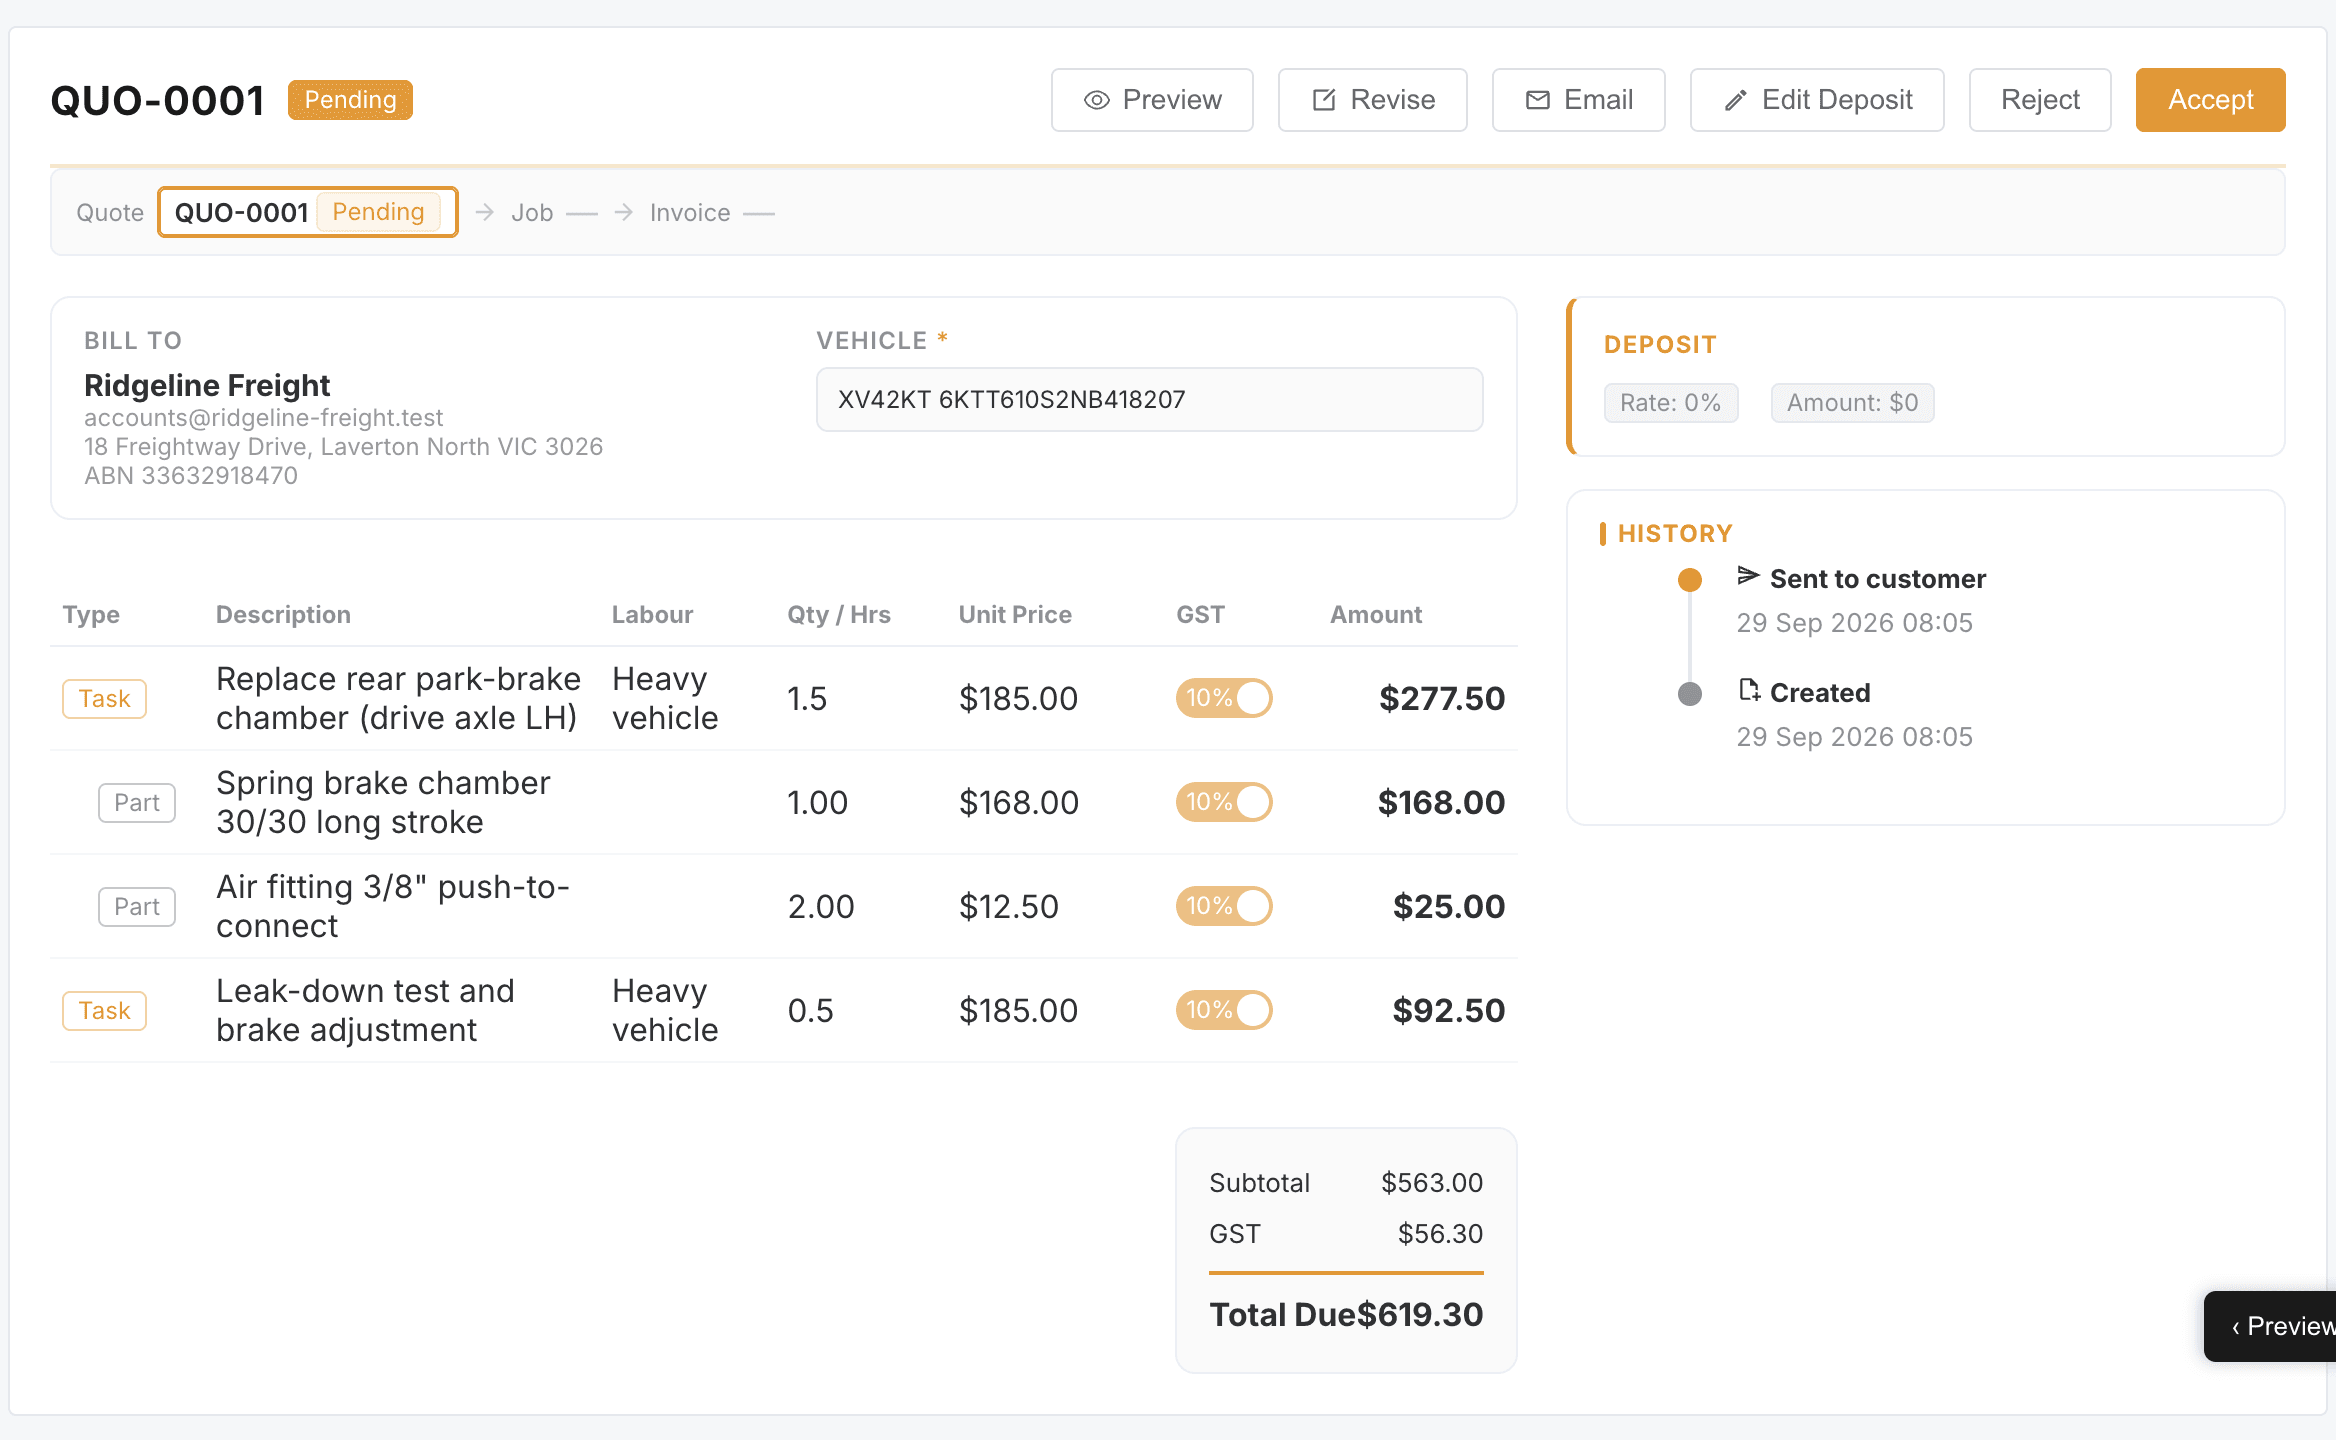This screenshot has width=2336, height=1440.
Task: Select the Job step in workflow bar
Action: (x=532, y=213)
